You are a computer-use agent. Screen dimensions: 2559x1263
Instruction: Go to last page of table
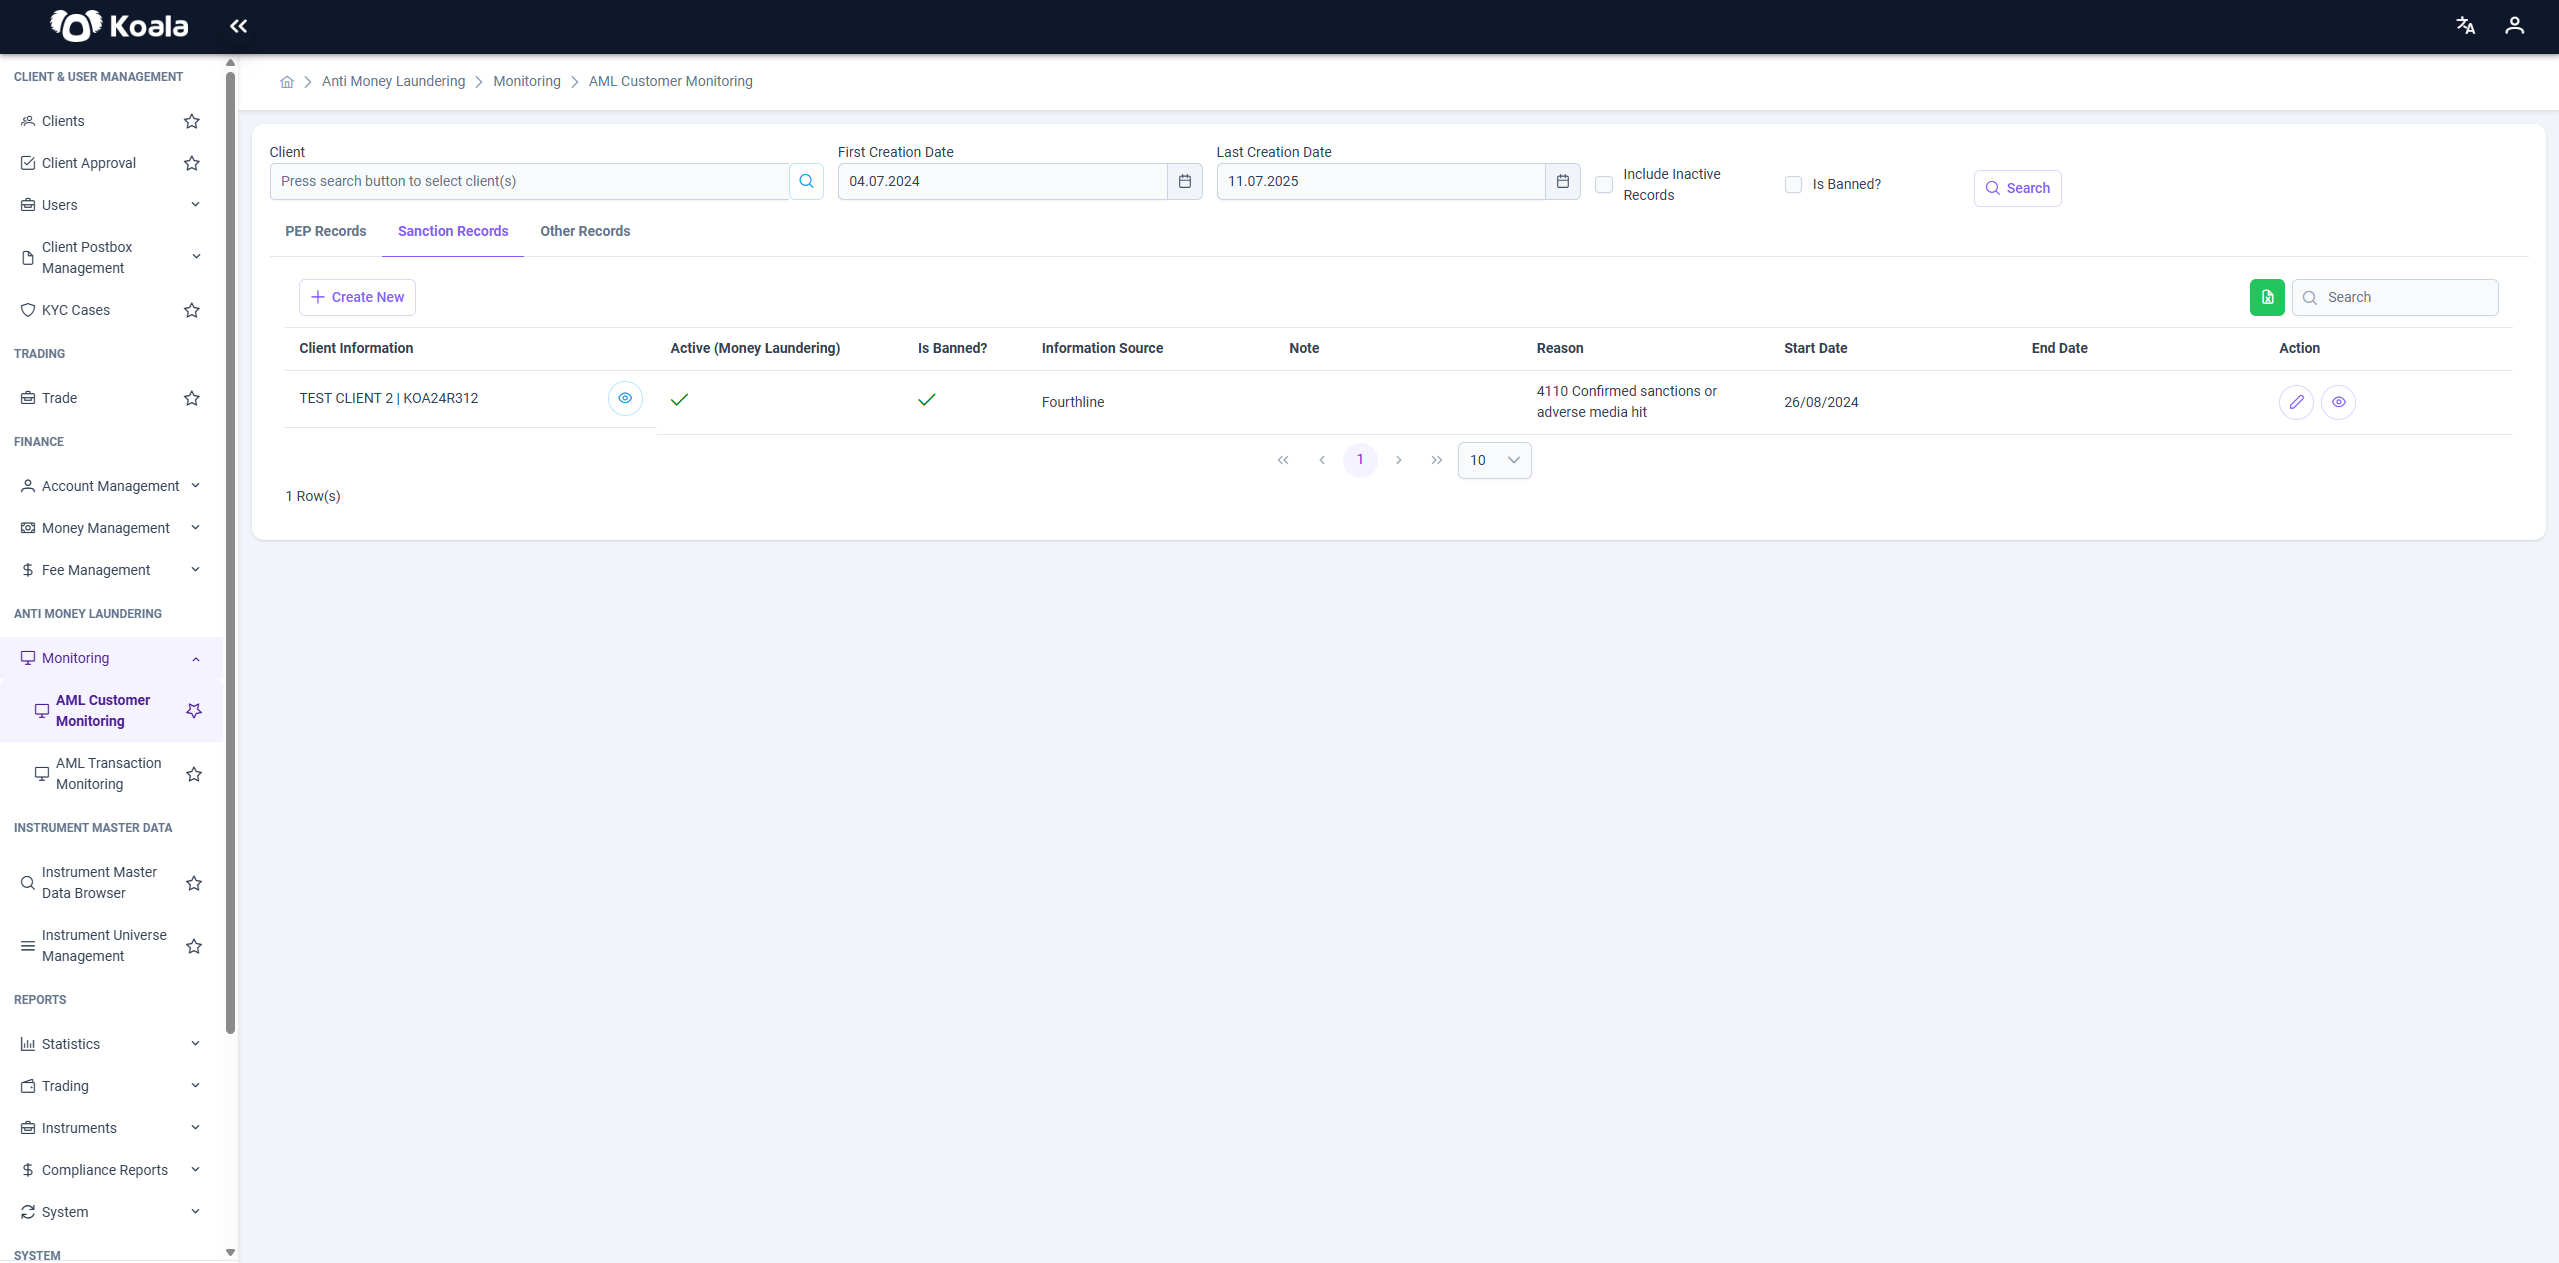[1437, 460]
